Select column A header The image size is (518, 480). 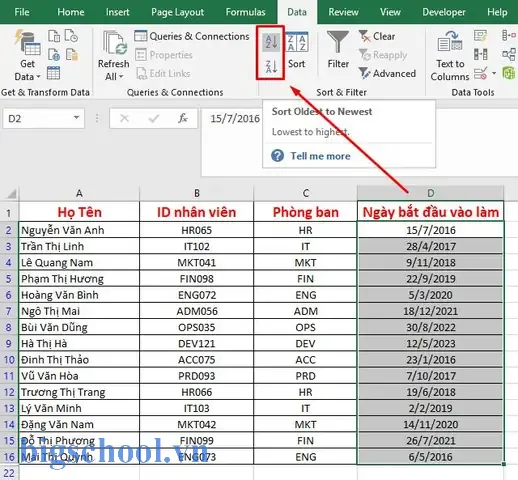[x=79, y=193]
